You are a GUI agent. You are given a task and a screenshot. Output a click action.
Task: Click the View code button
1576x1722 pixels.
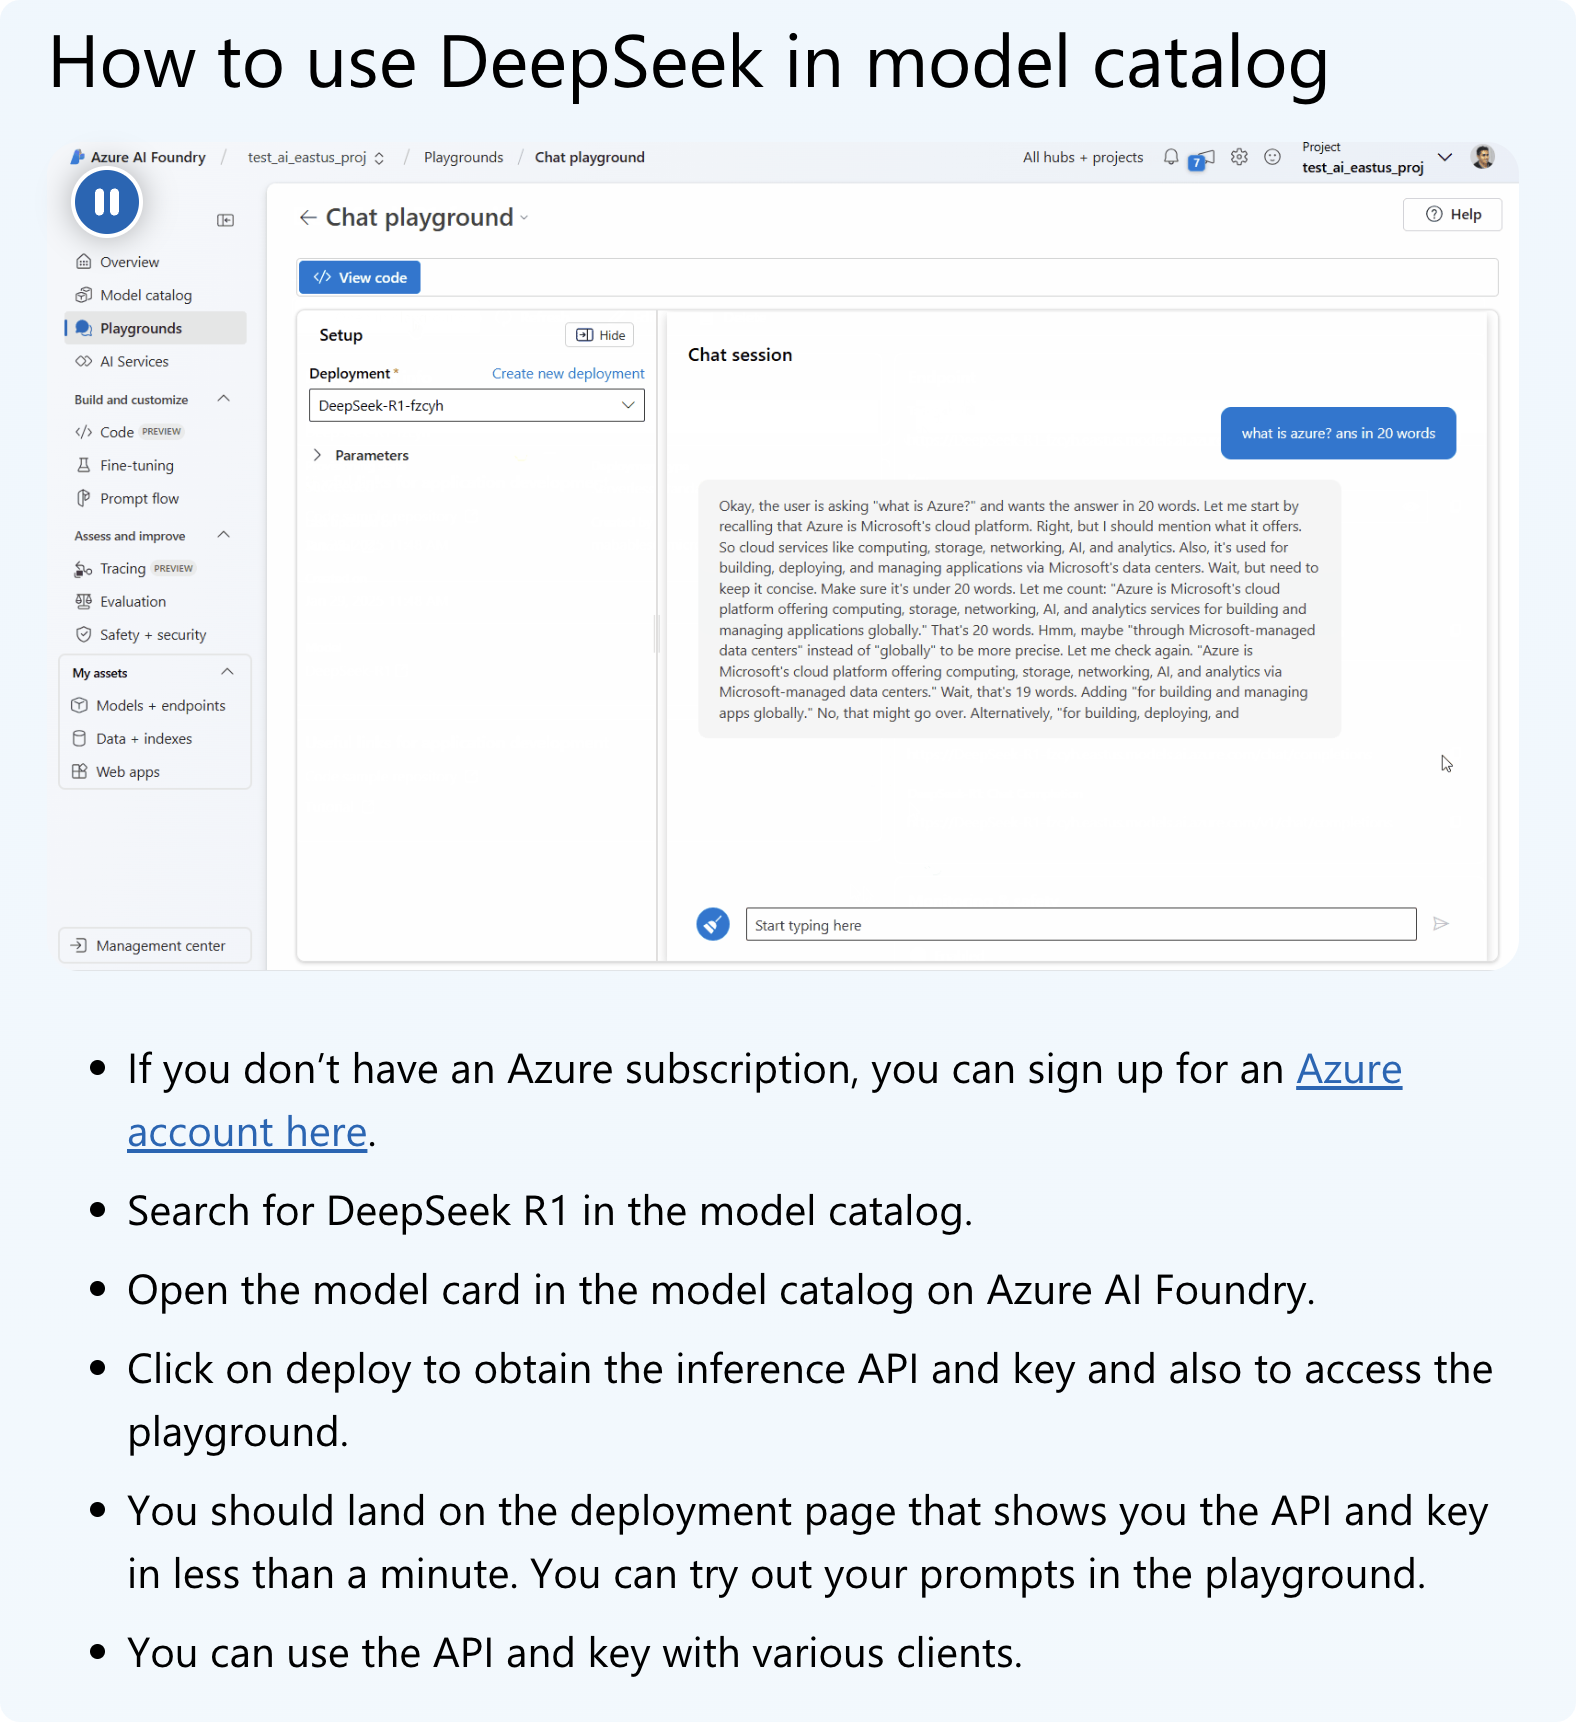pyautogui.click(x=359, y=277)
